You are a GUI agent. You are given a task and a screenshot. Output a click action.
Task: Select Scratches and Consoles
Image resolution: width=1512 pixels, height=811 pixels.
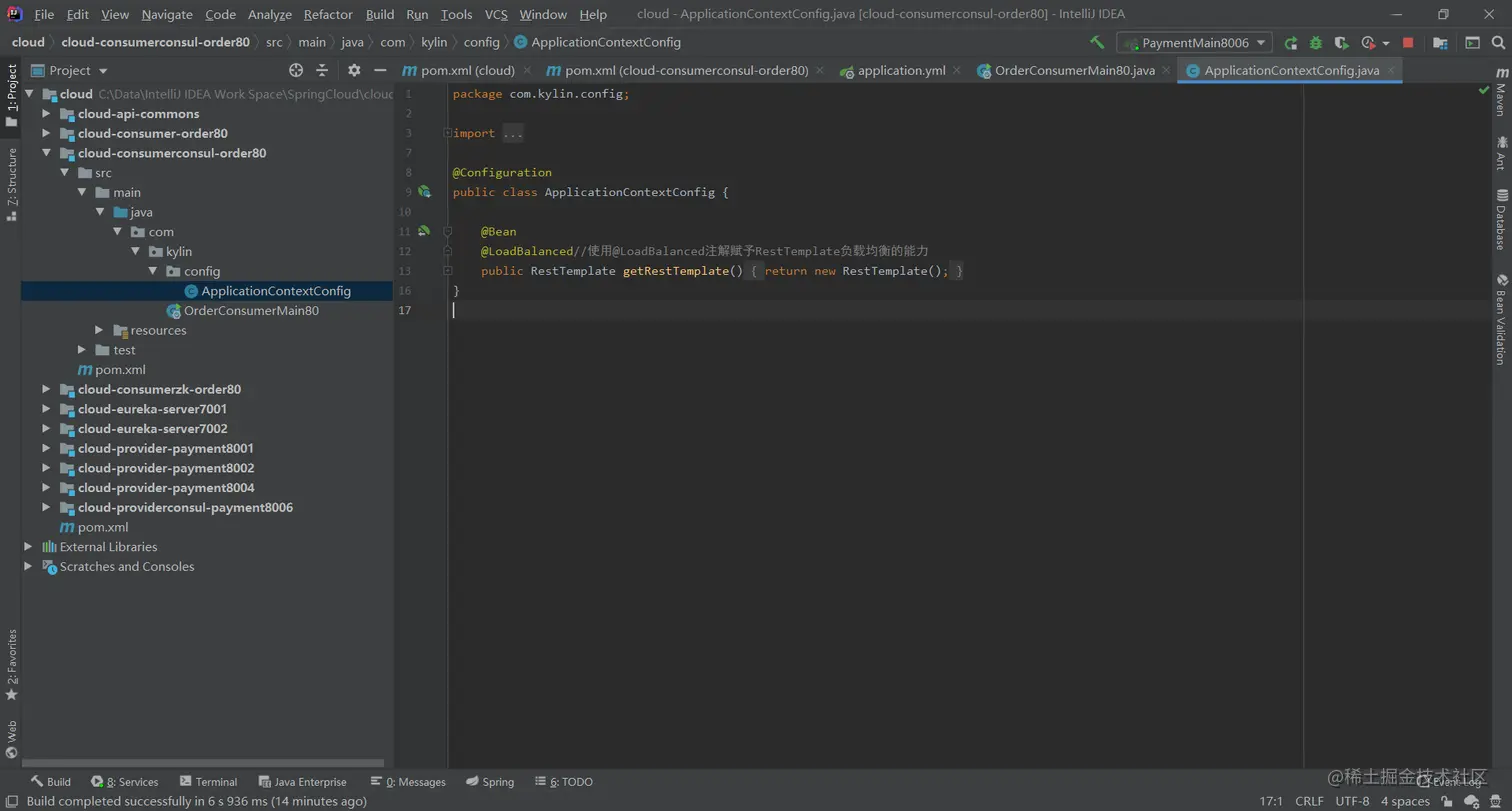coord(127,566)
